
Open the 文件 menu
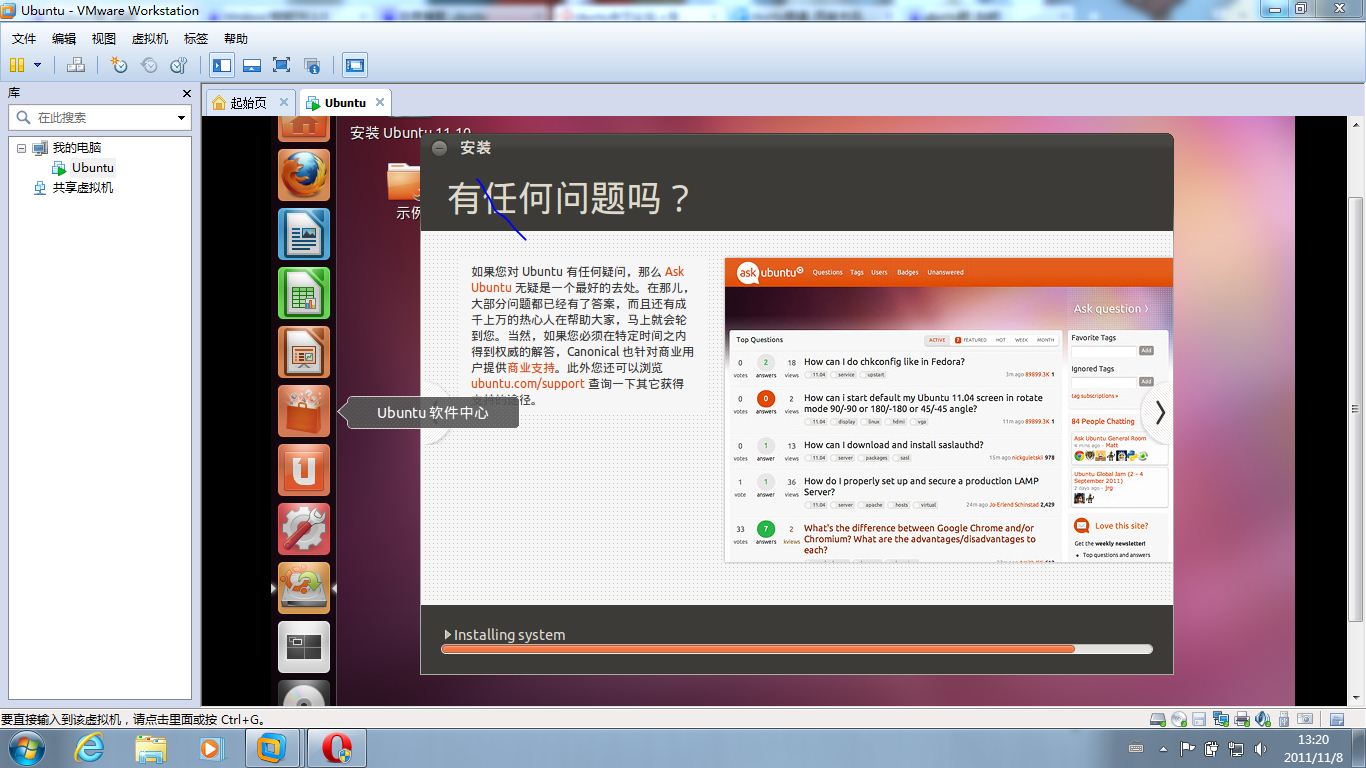(23, 38)
